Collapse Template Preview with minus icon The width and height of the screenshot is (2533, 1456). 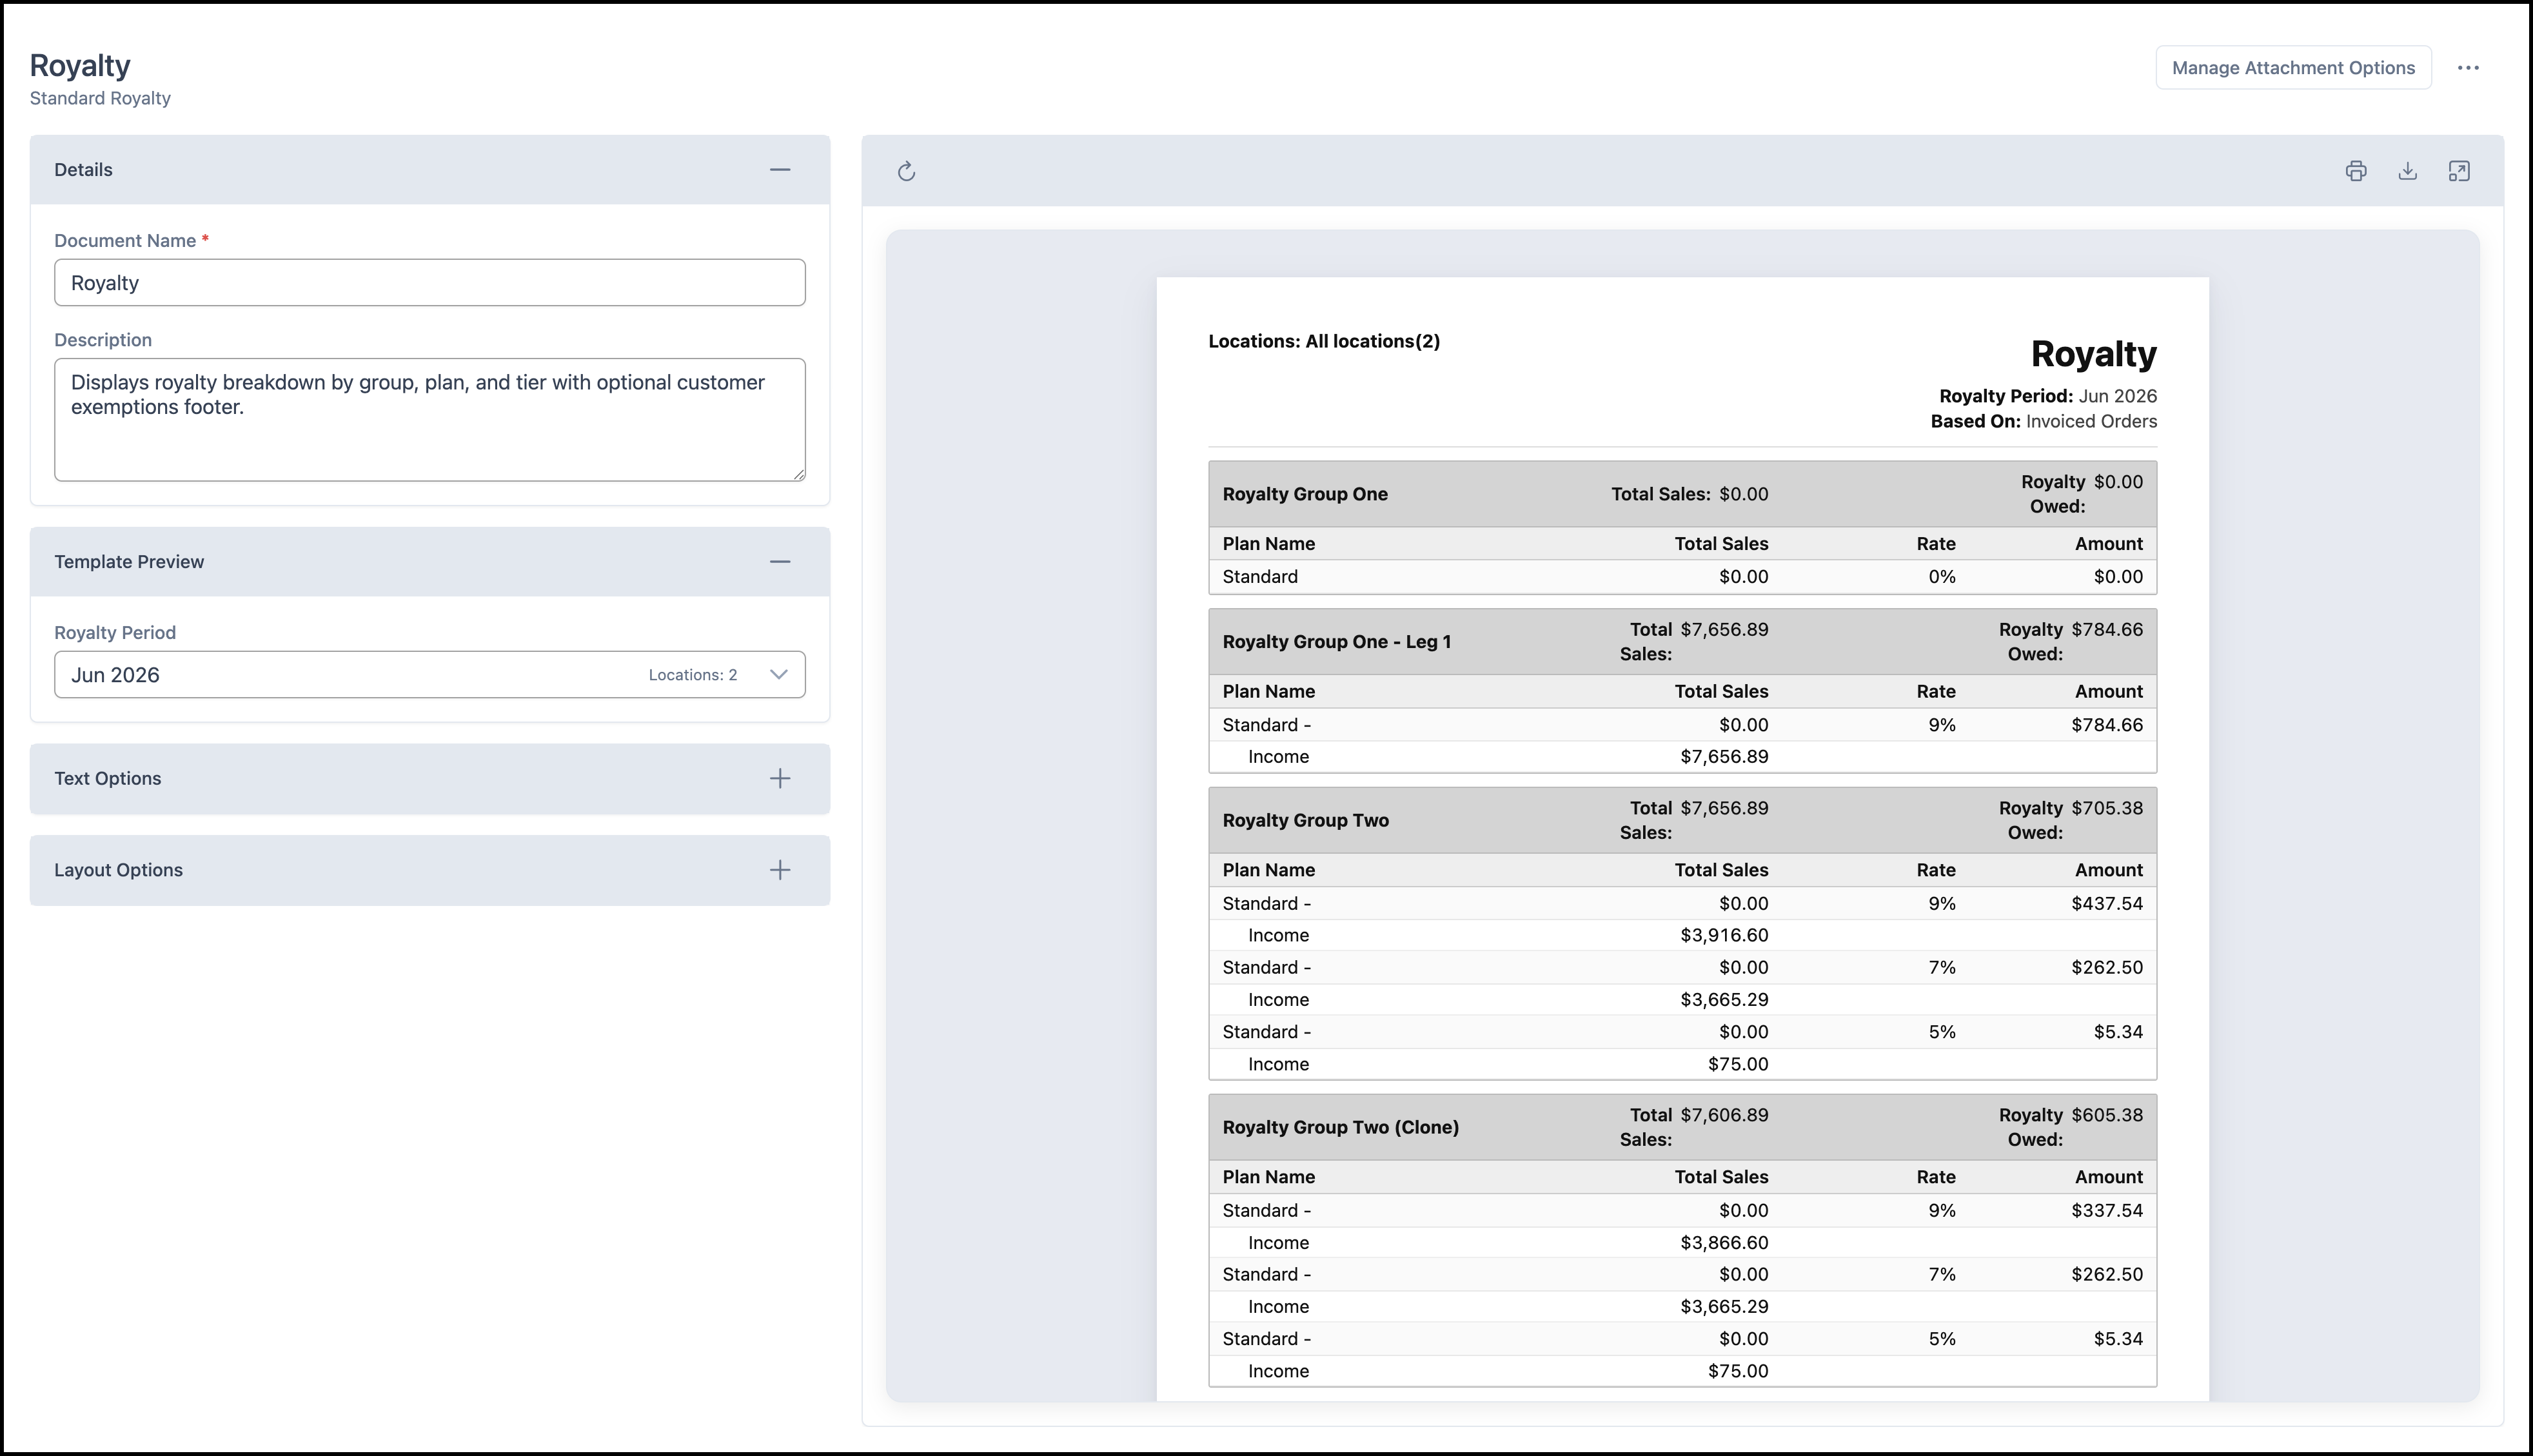tap(780, 562)
